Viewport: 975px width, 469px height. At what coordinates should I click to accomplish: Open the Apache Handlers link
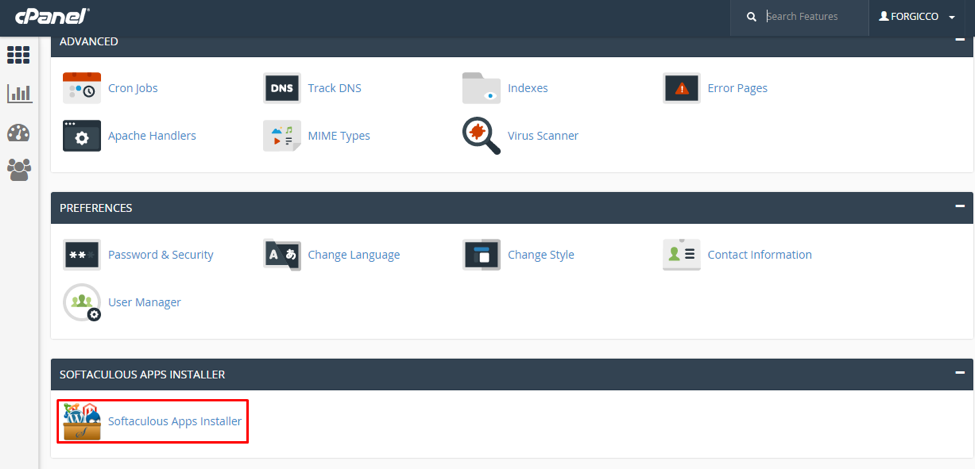152,135
